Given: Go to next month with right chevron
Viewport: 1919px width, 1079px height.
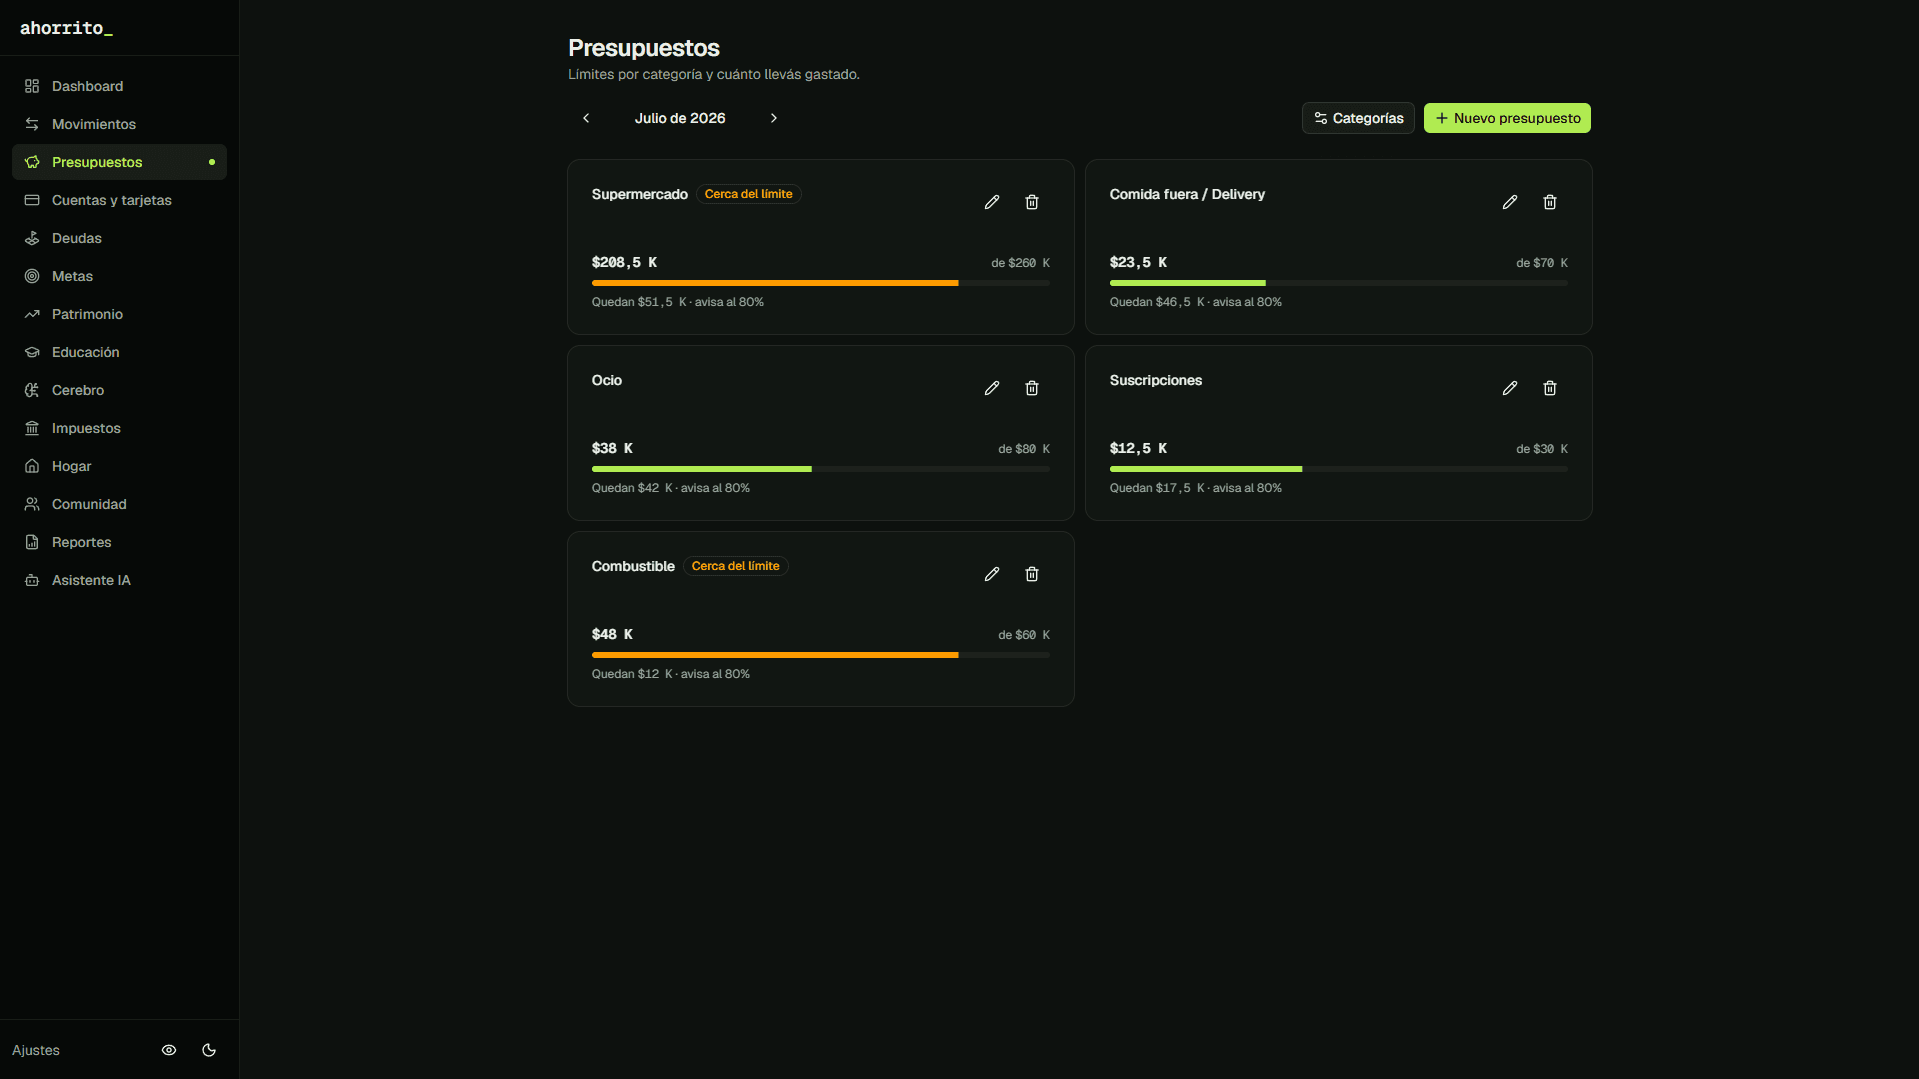Looking at the screenshot, I should pyautogui.click(x=773, y=118).
